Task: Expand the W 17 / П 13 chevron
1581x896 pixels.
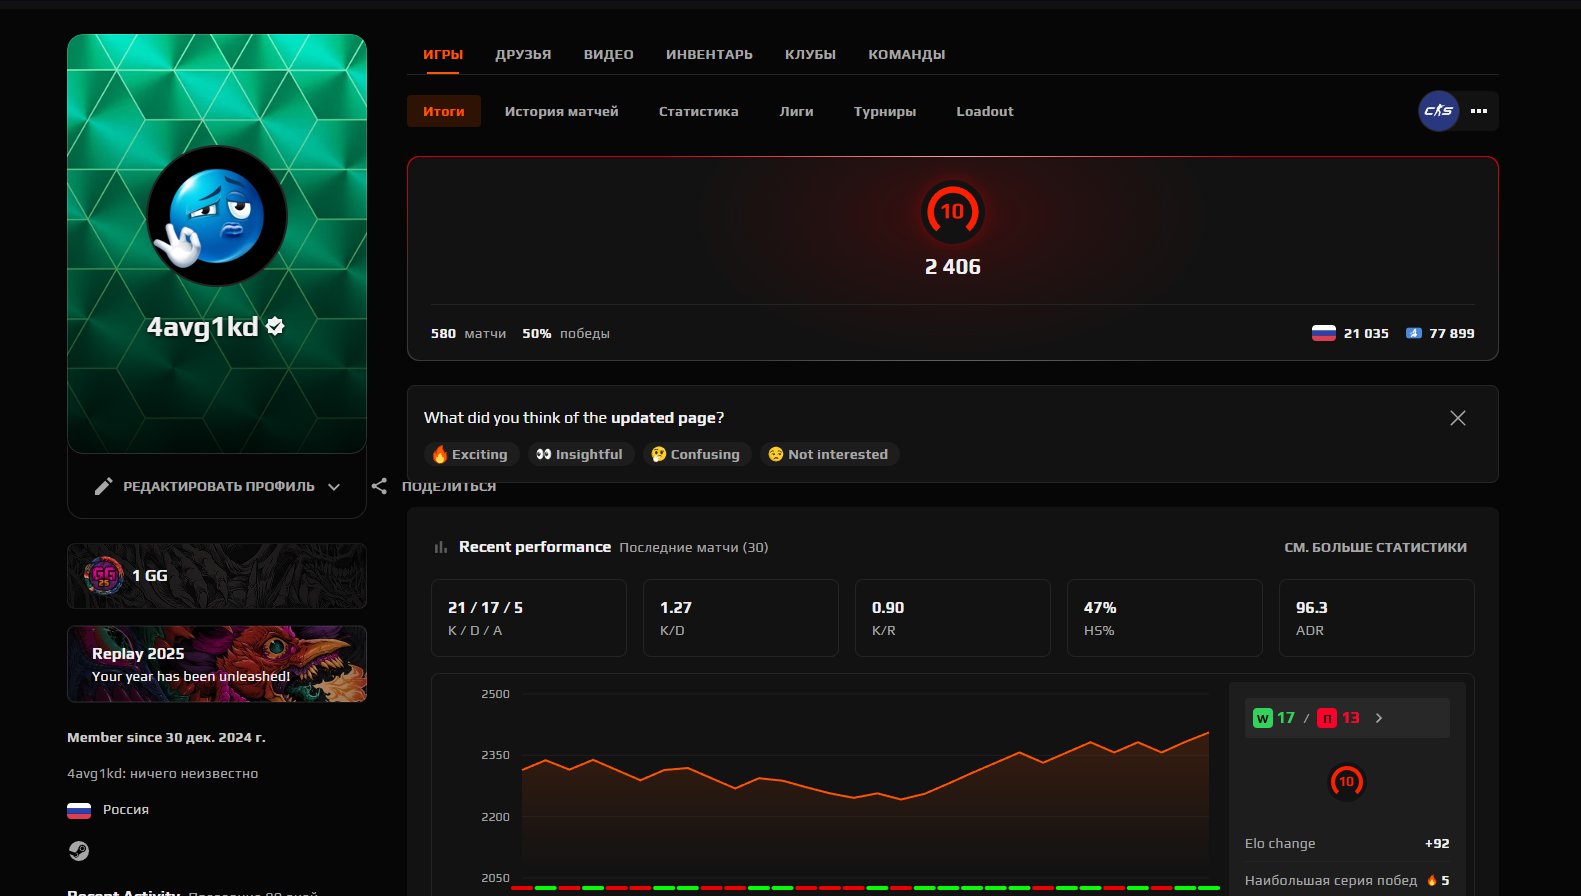Action: [x=1379, y=718]
